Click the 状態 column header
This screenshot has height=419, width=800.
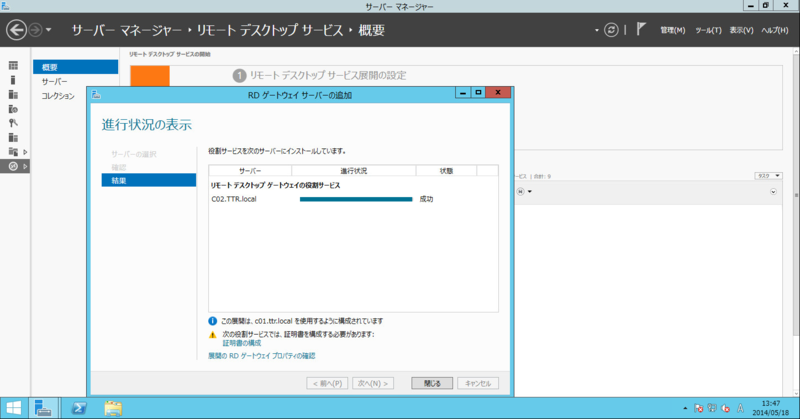pyautogui.click(x=446, y=171)
